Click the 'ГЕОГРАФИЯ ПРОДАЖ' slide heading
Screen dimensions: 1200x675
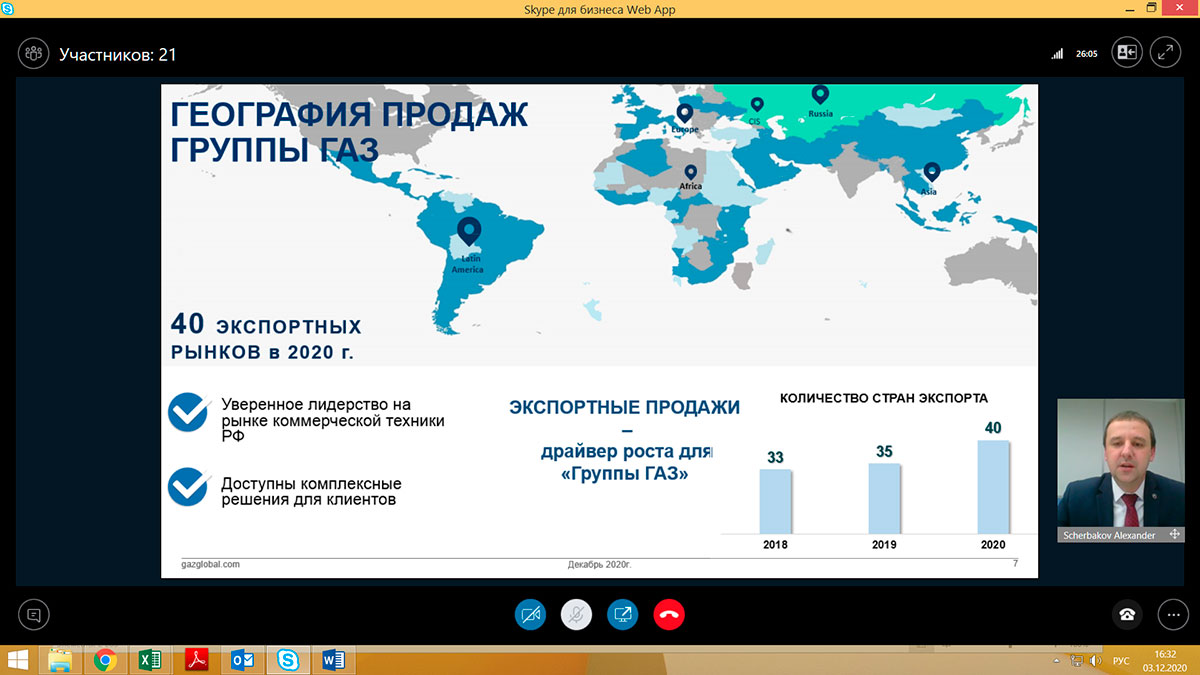[x=349, y=115]
